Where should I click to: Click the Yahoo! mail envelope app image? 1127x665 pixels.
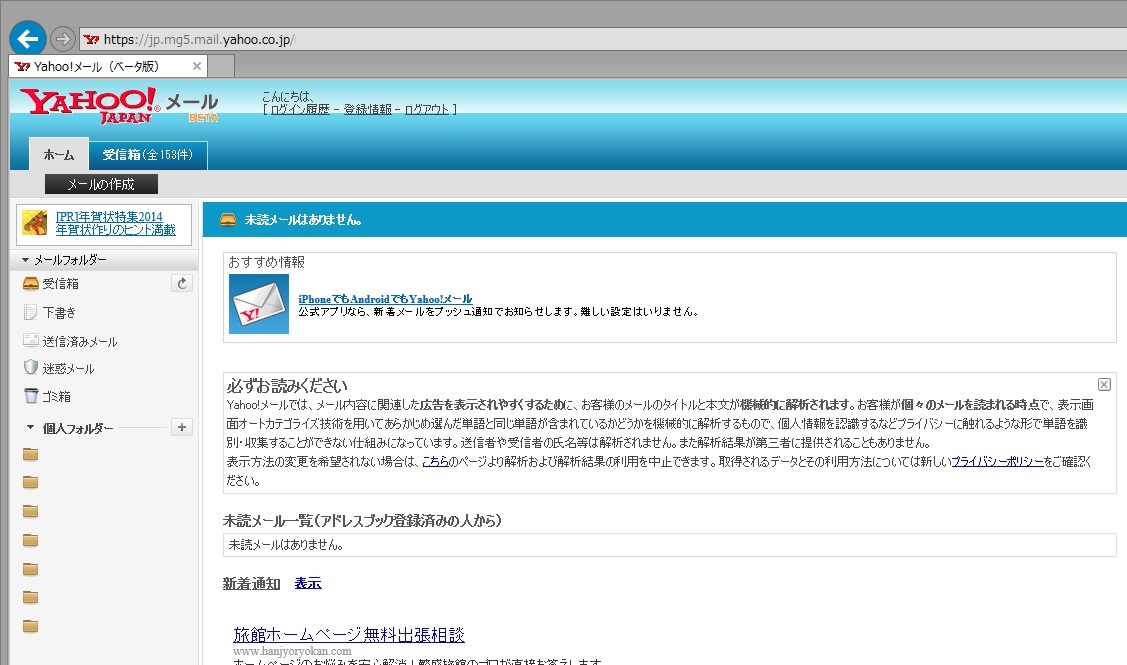click(x=259, y=303)
